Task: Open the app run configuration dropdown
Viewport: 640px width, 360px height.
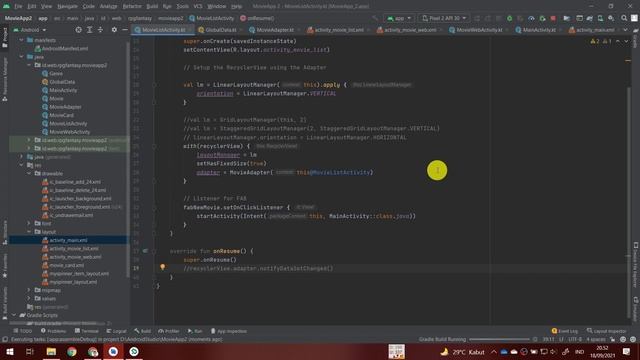Action: [x=399, y=18]
